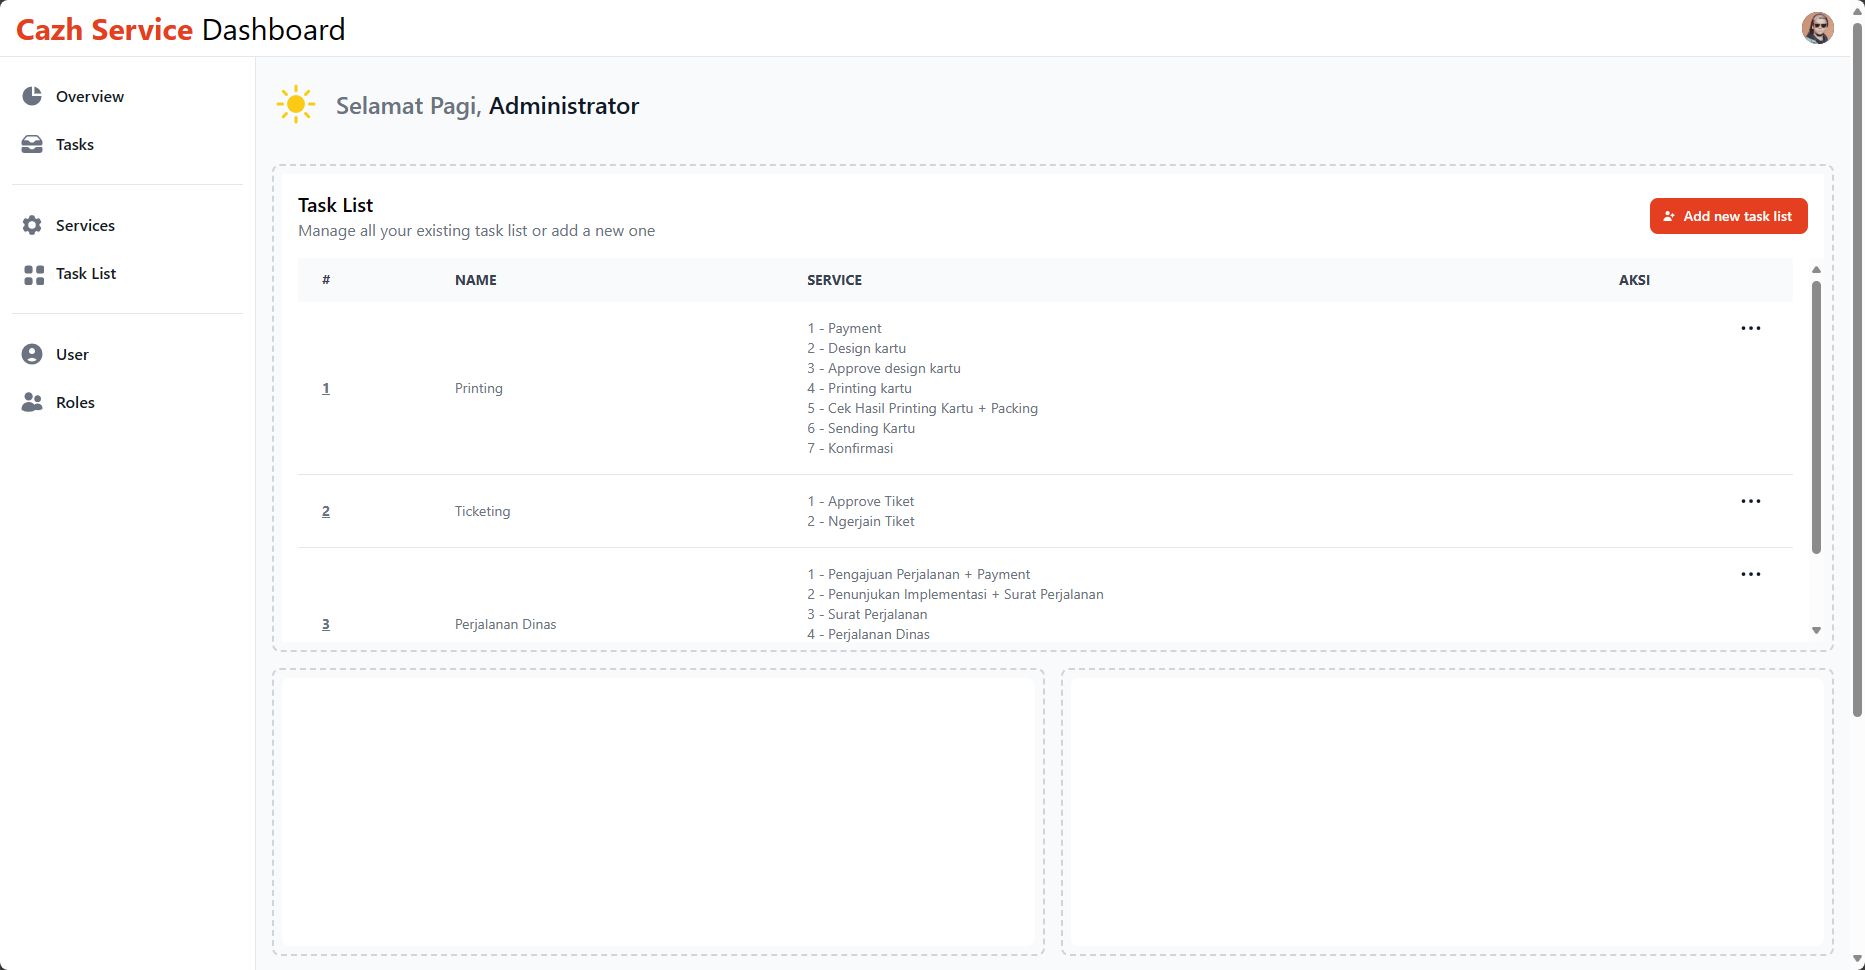This screenshot has width=1865, height=970.
Task: Click '7 - Konfirmasi' entry
Action: click(x=850, y=448)
